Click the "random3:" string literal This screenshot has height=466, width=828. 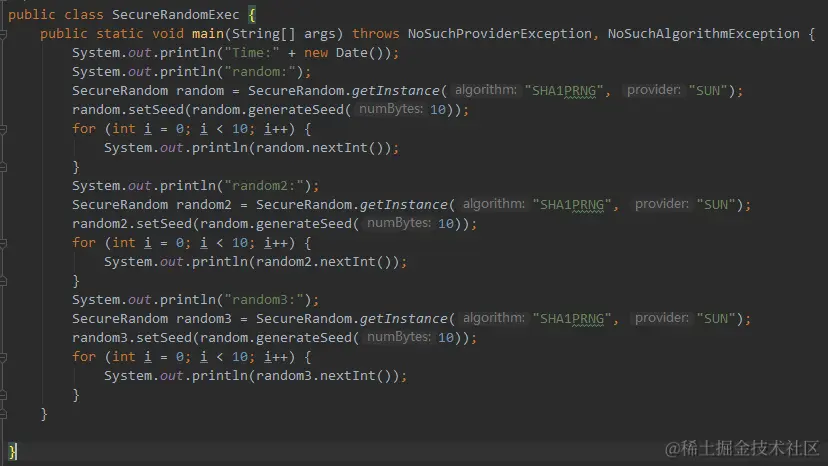[264, 300]
